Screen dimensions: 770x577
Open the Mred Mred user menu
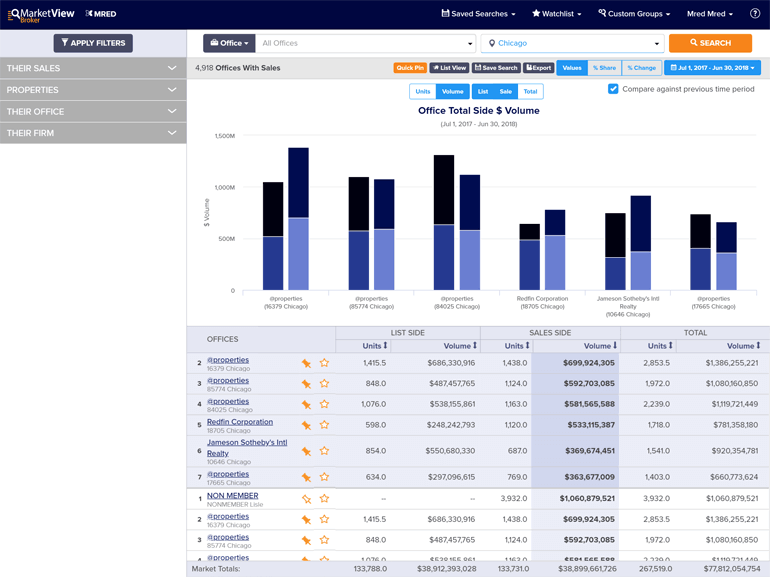(710, 14)
